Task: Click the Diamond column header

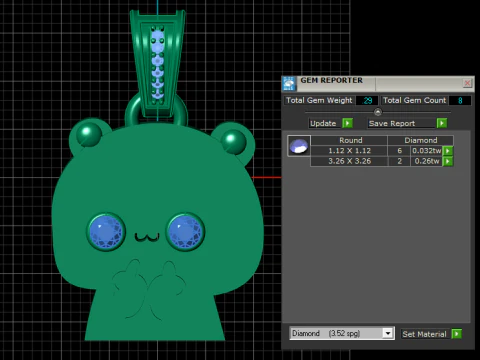Action: 421,140
